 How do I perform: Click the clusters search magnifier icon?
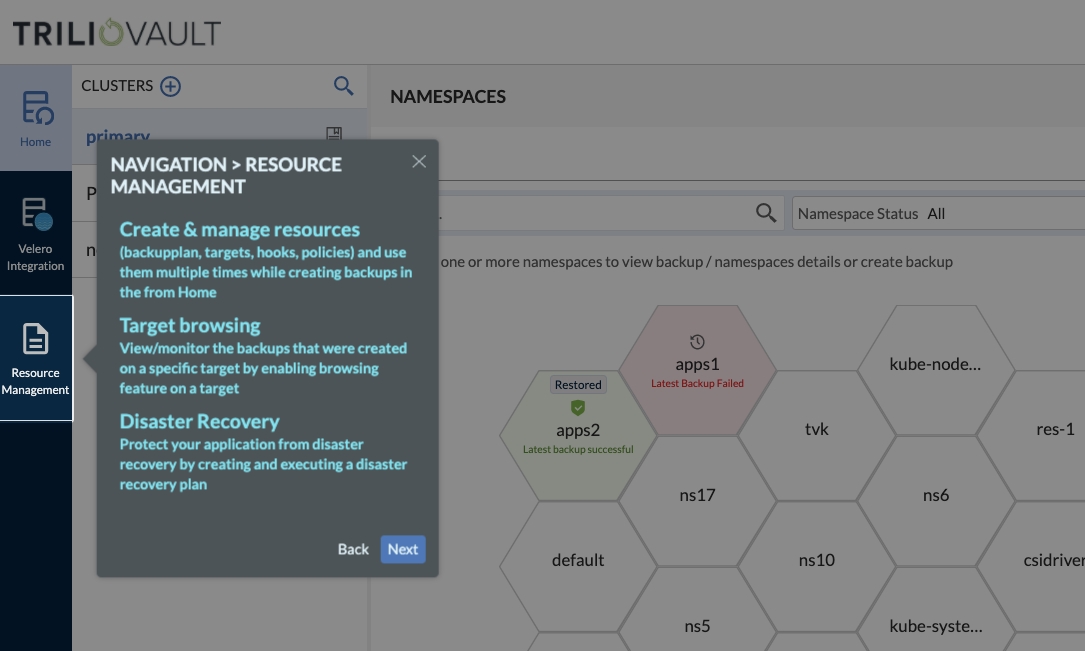pyautogui.click(x=343, y=86)
